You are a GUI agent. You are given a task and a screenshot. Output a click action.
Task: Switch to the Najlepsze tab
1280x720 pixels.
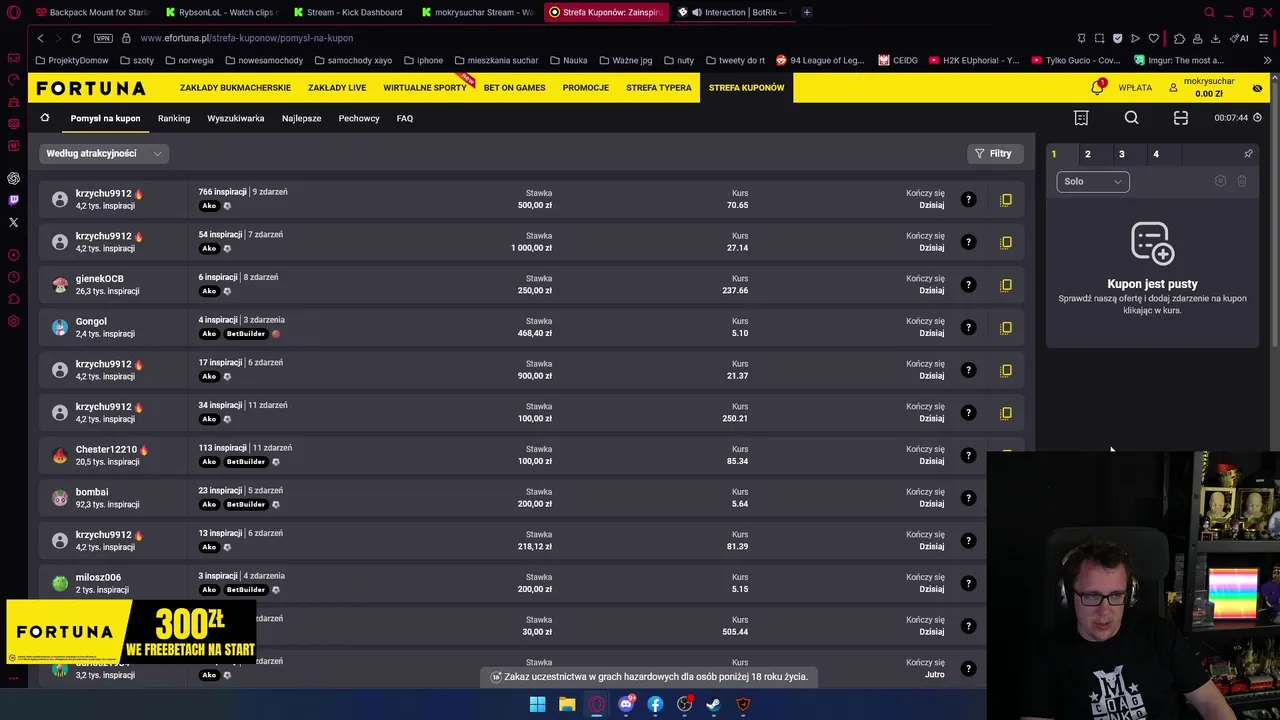[x=302, y=118]
